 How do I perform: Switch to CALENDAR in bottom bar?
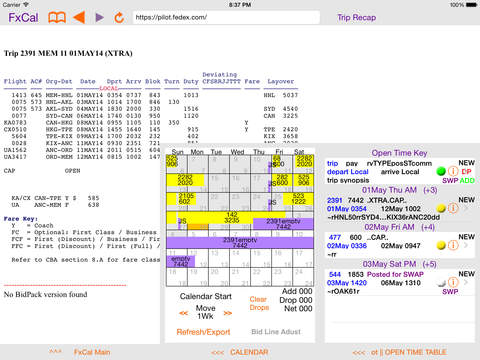pyautogui.click(x=249, y=352)
